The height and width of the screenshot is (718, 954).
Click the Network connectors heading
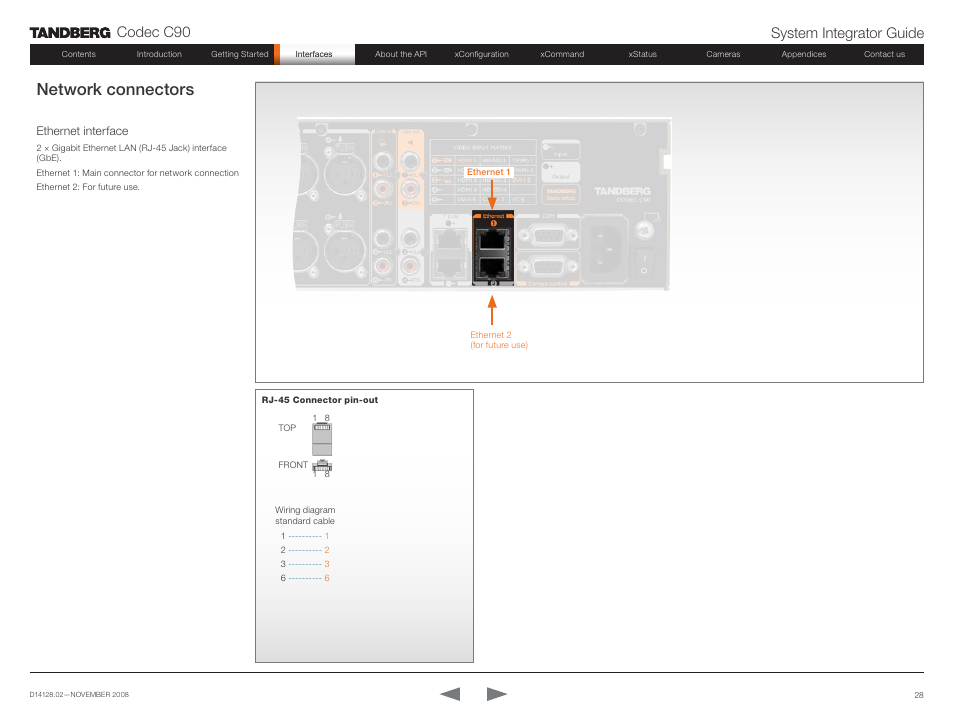coord(115,89)
